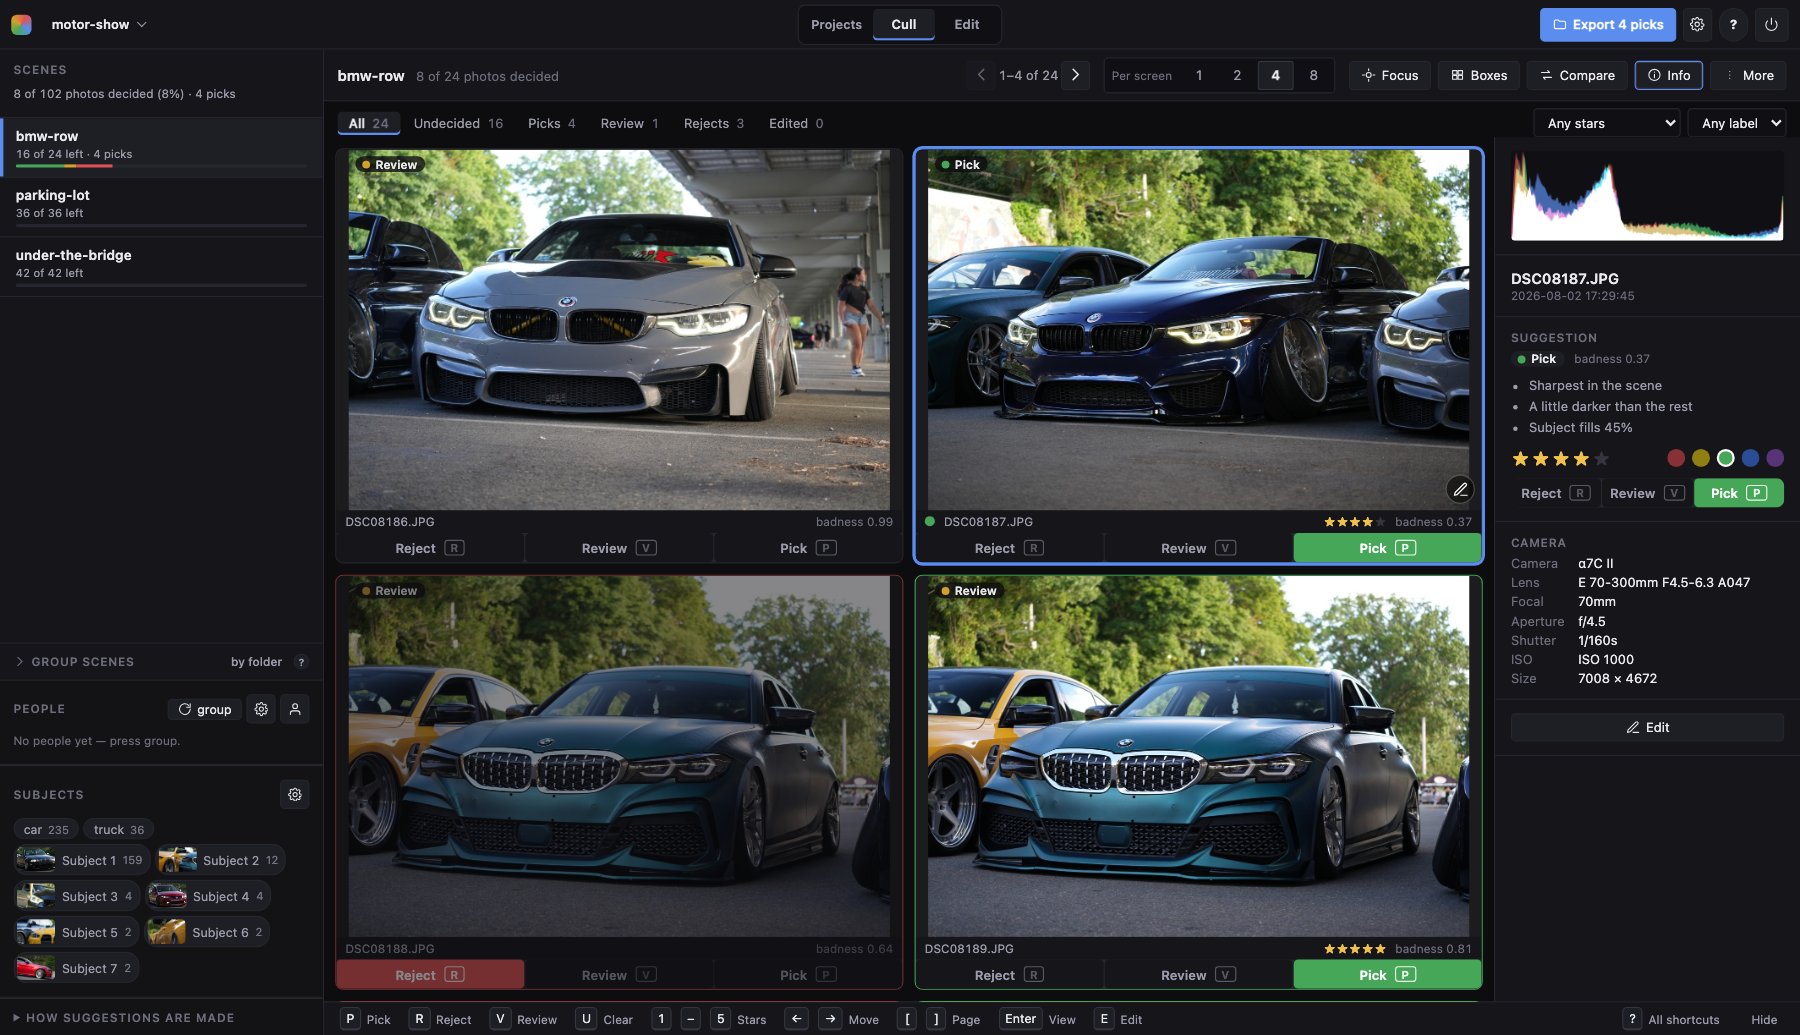This screenshot has height=1035, width=1800.
Task: Show Picks 4 filter tab
Action: point(551,123)
